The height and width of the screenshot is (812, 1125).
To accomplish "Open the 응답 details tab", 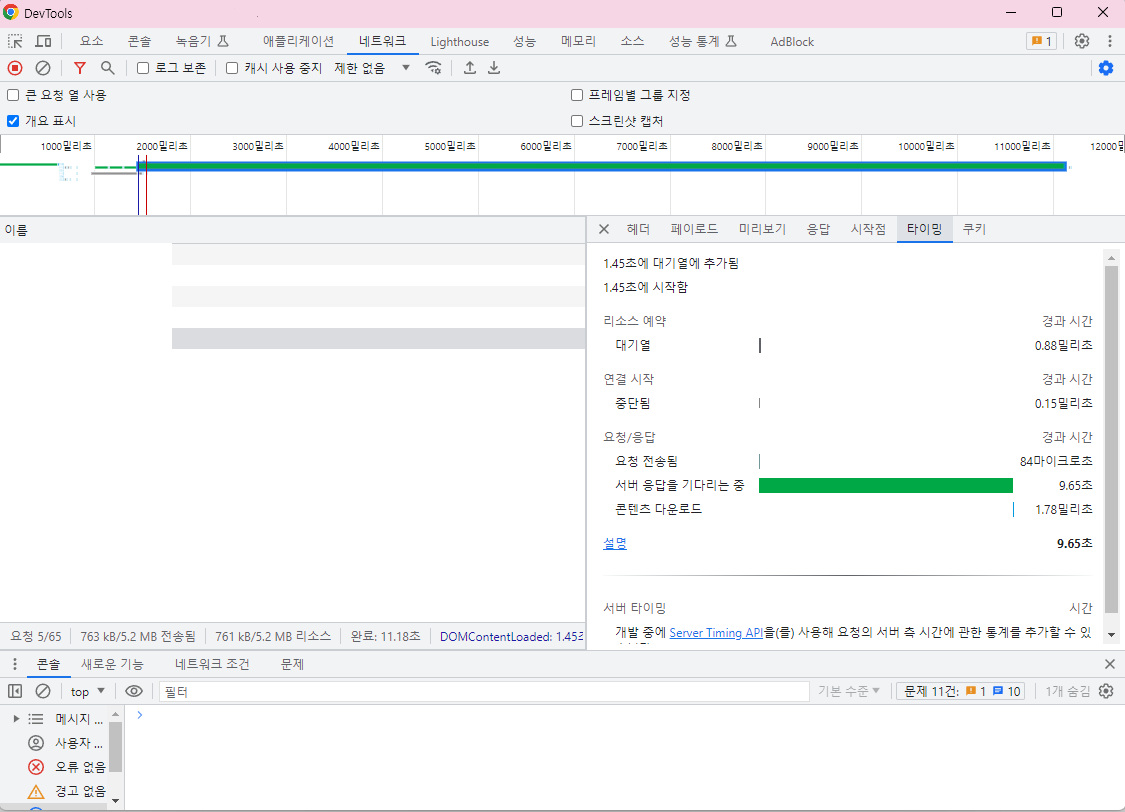I will [818, 230].
